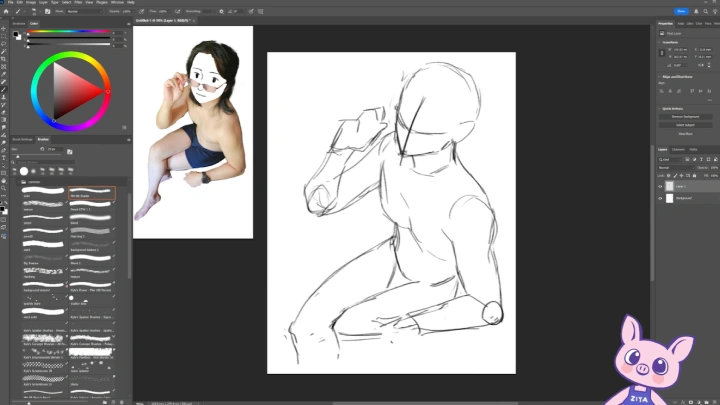Click the Lock position icon in Layers

(x=681, y=175)
